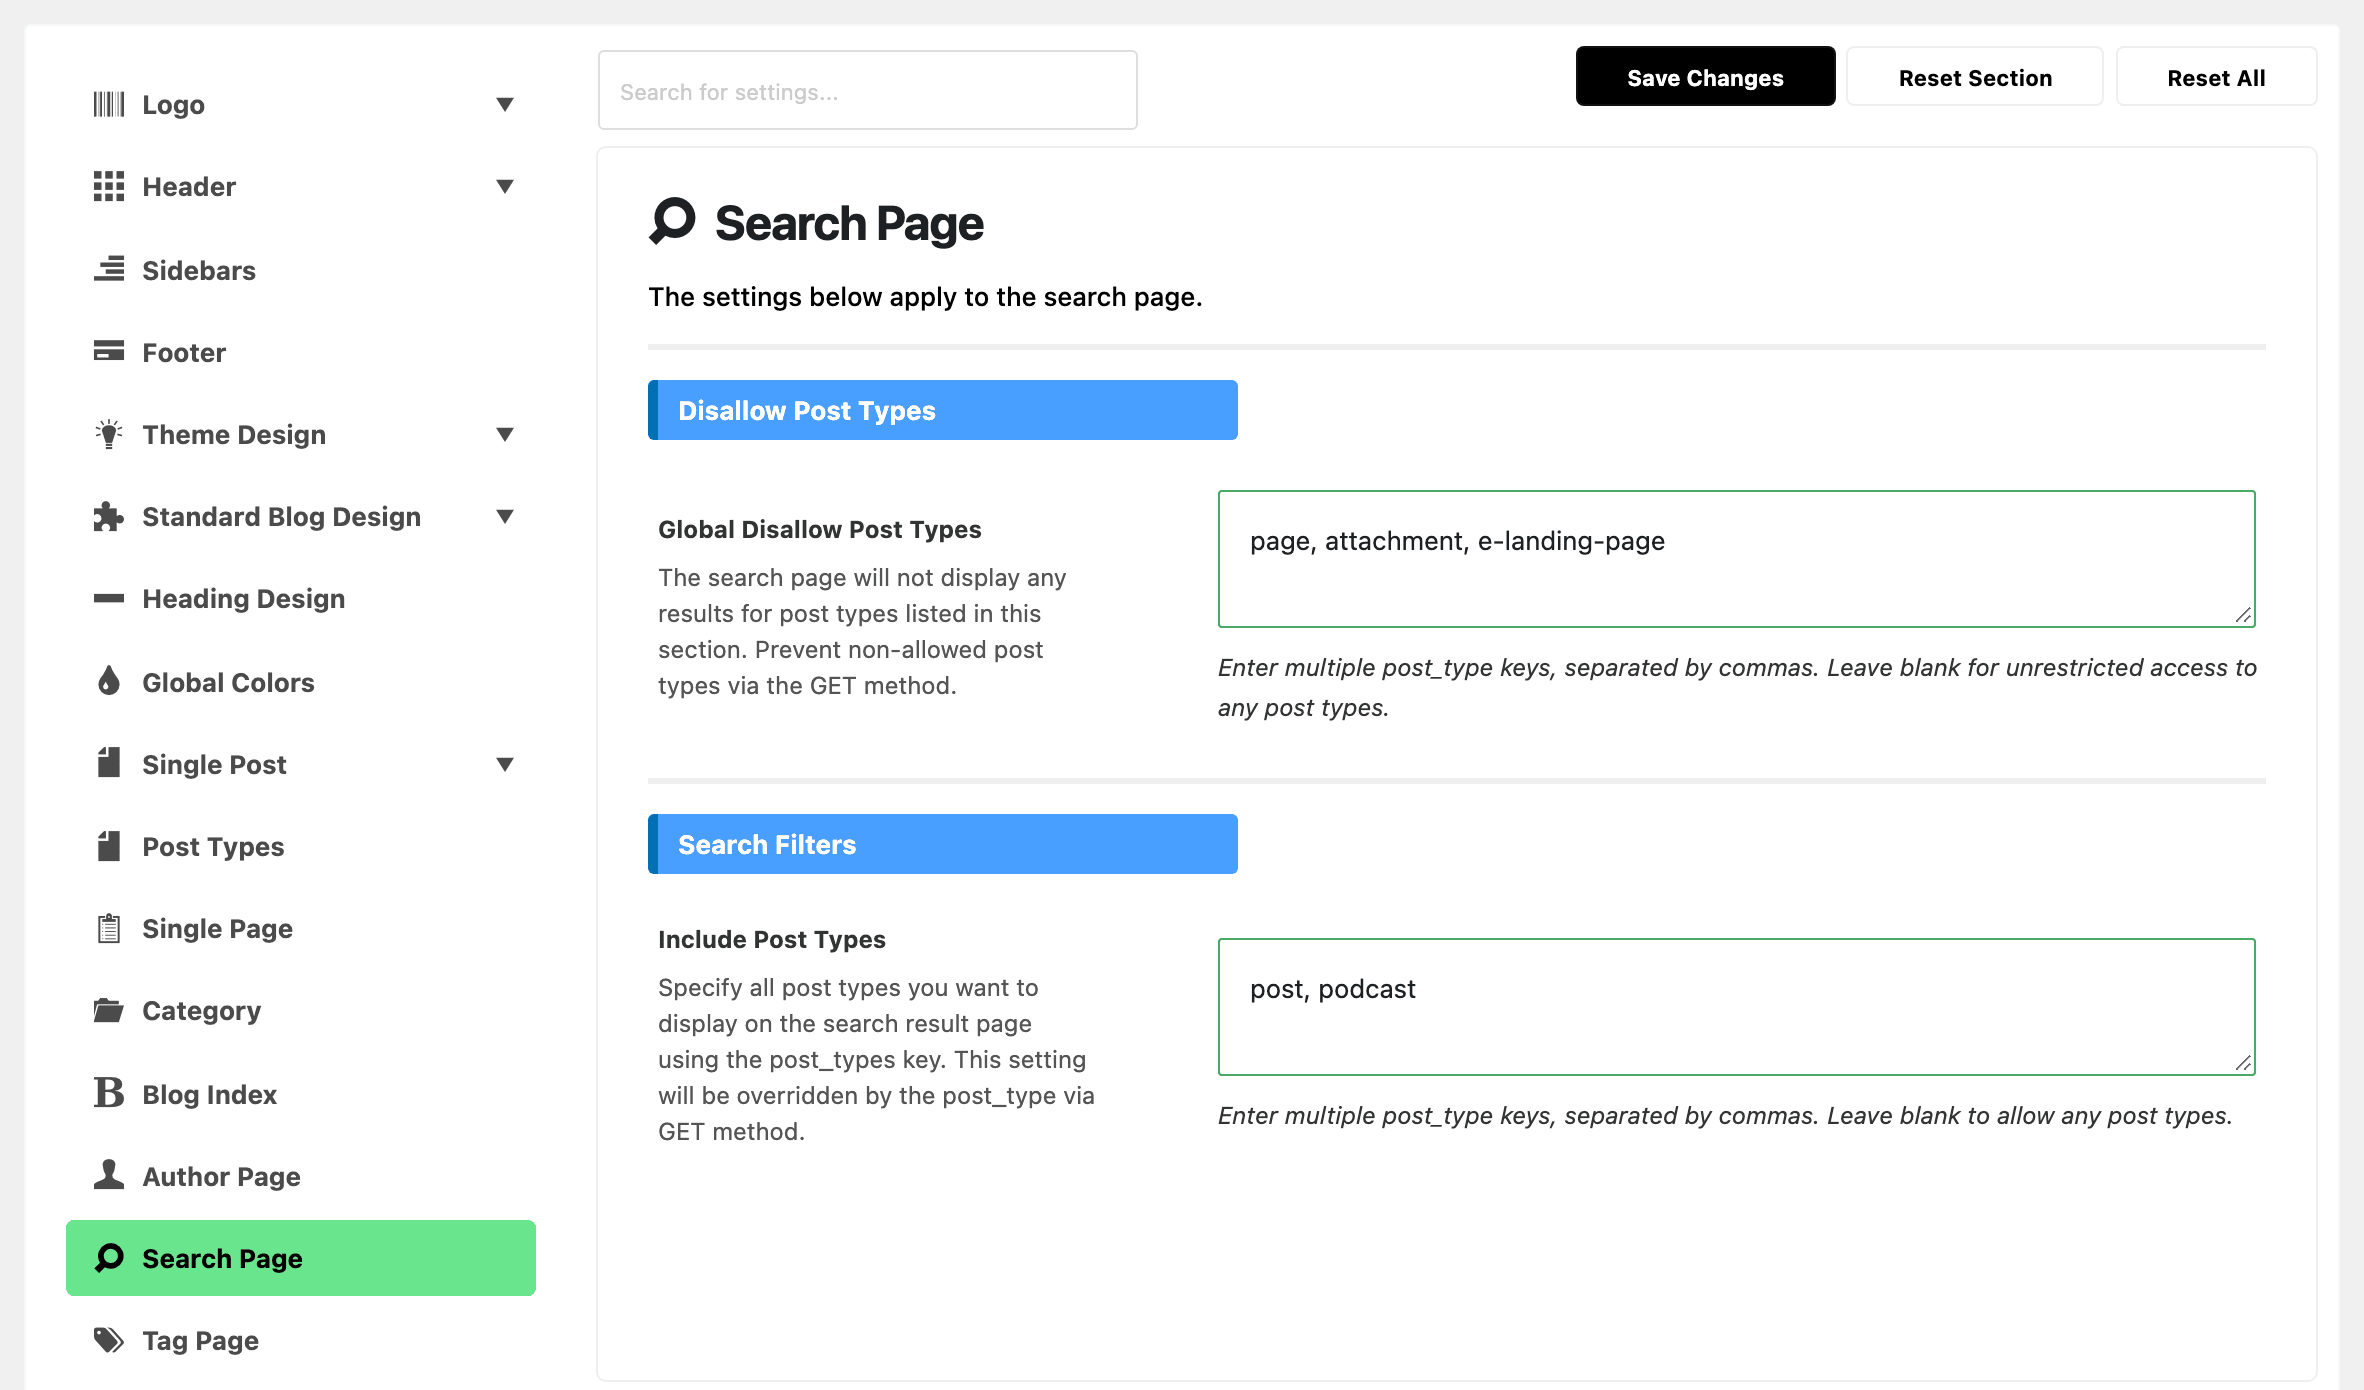Open the Category settings section
Screen dimensions: 2364x1390
click(x=301, y=1010)
